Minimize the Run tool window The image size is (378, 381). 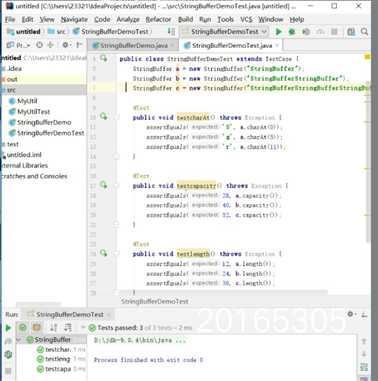tap(364, 314)
